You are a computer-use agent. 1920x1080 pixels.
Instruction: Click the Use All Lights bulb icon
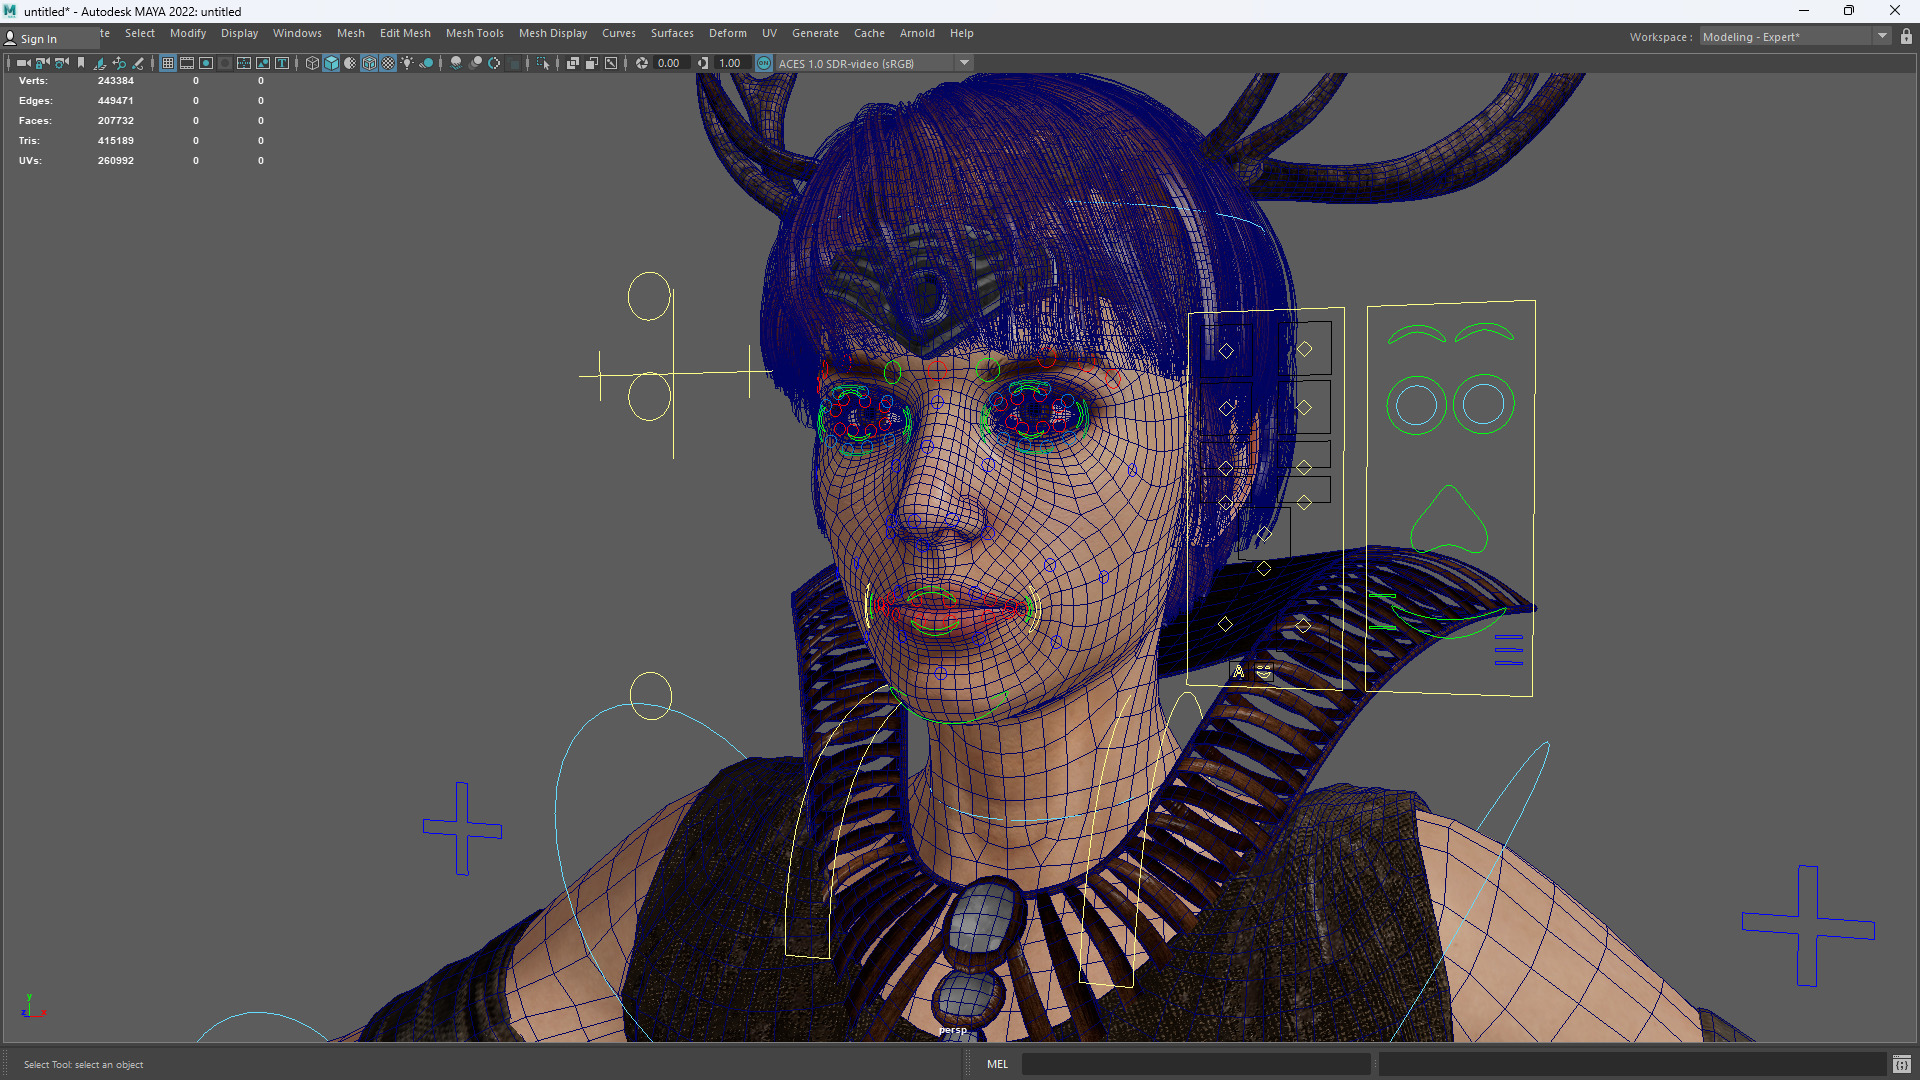(407, 63)
